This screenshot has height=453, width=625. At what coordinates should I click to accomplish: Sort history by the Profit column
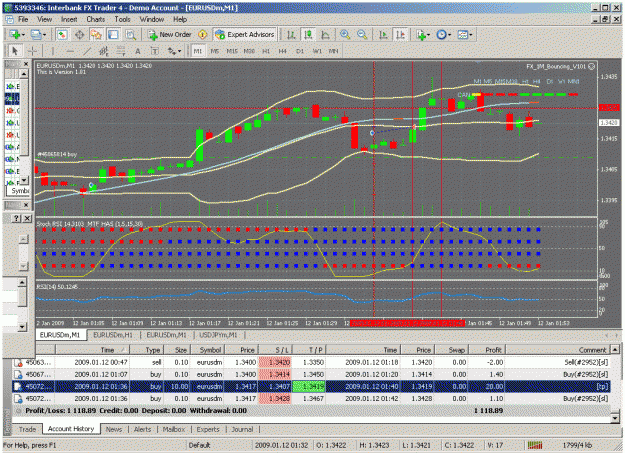tap(489, 350)
